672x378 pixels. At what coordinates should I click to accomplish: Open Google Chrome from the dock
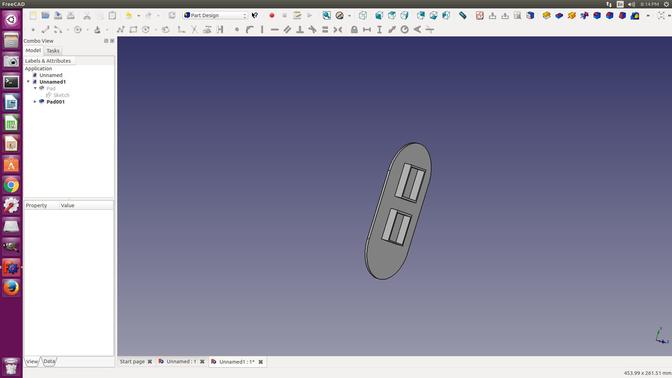pos(11,186)
